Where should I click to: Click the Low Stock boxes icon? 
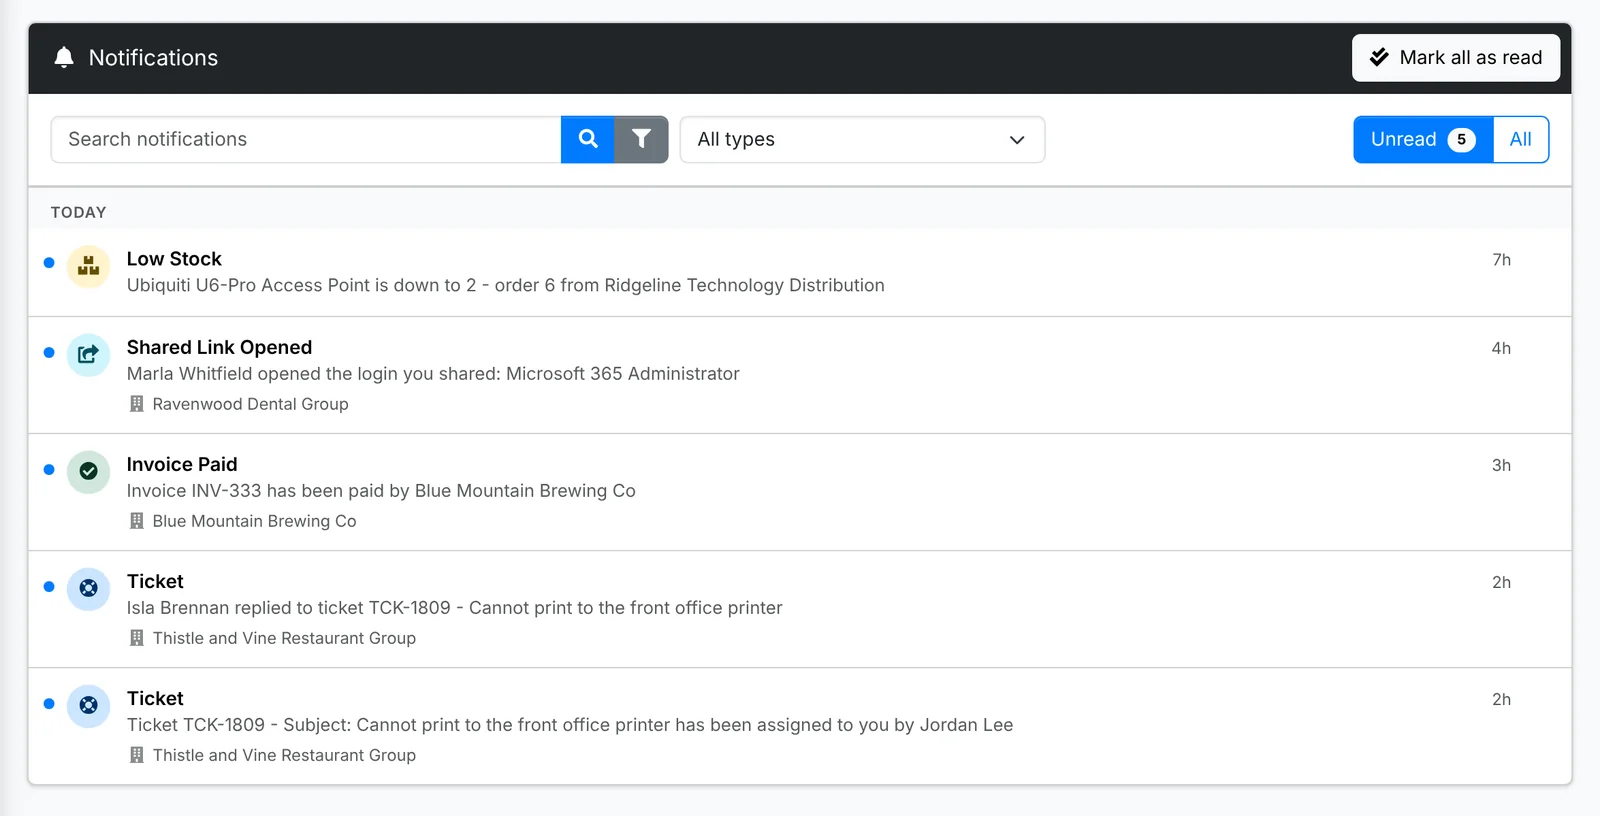(88, 267)
